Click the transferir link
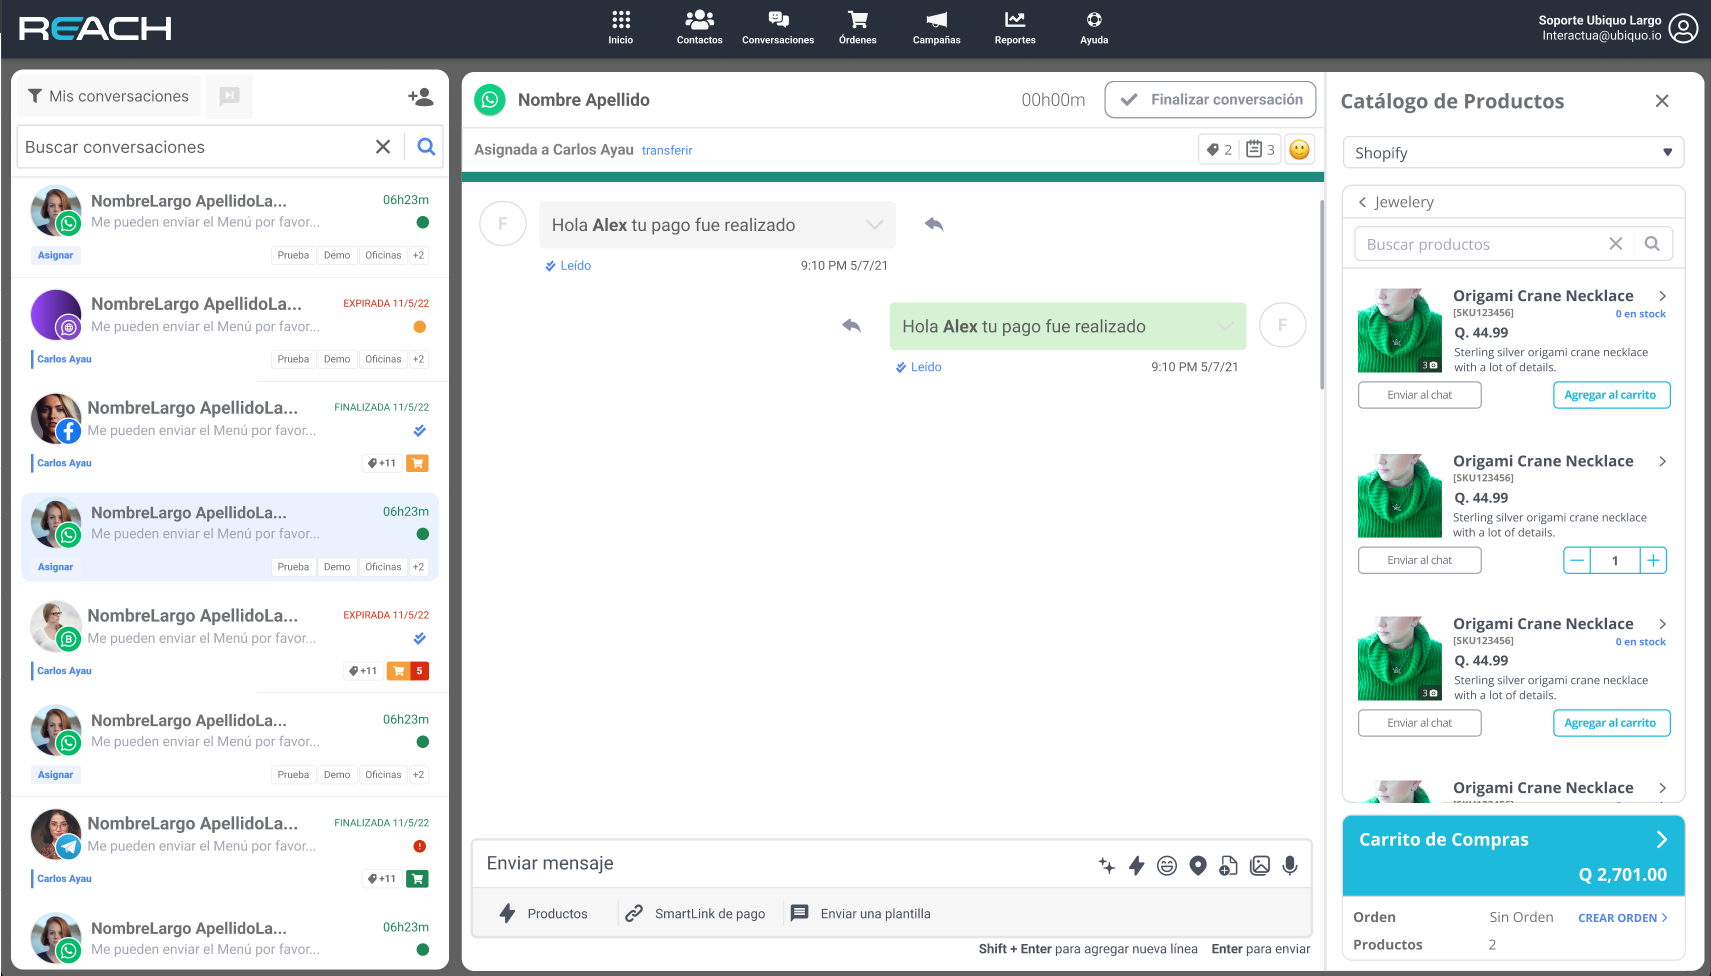 tap(667, 151)
